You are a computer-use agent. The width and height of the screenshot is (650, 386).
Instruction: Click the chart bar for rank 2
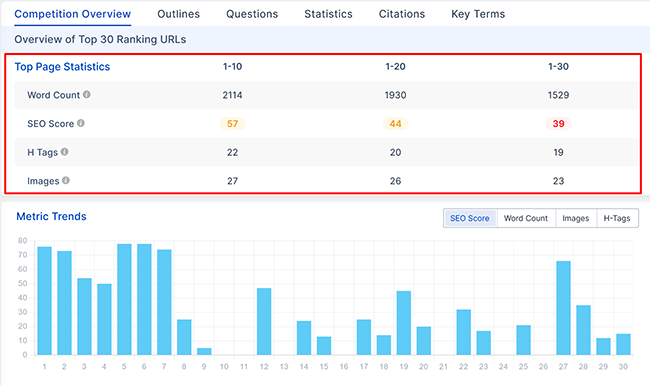tap(64, 303)
